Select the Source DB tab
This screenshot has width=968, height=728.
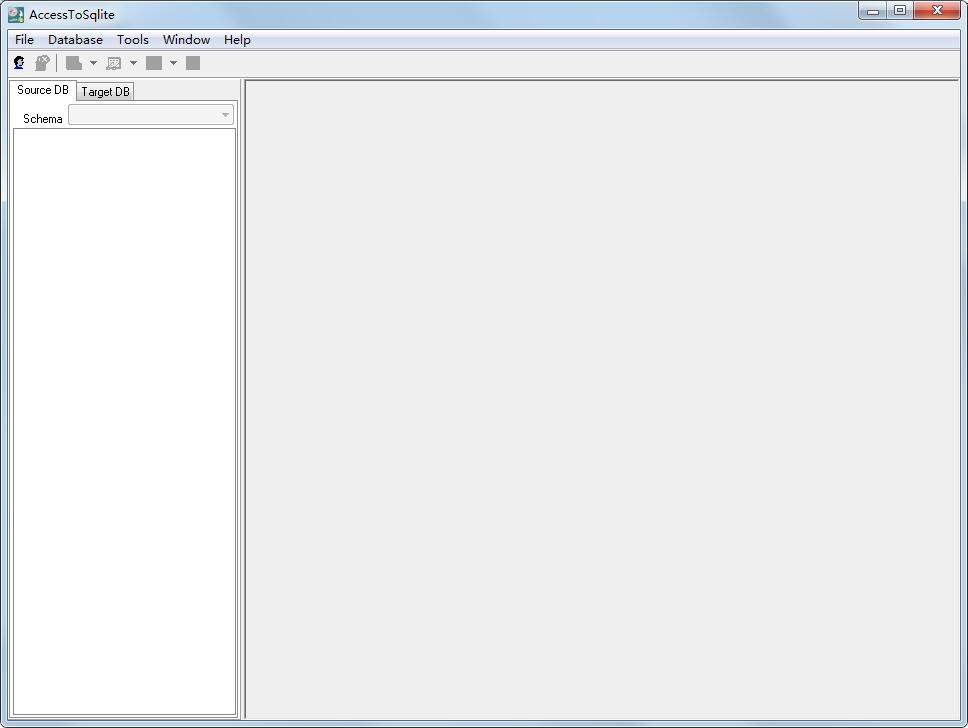coord(42,89)
